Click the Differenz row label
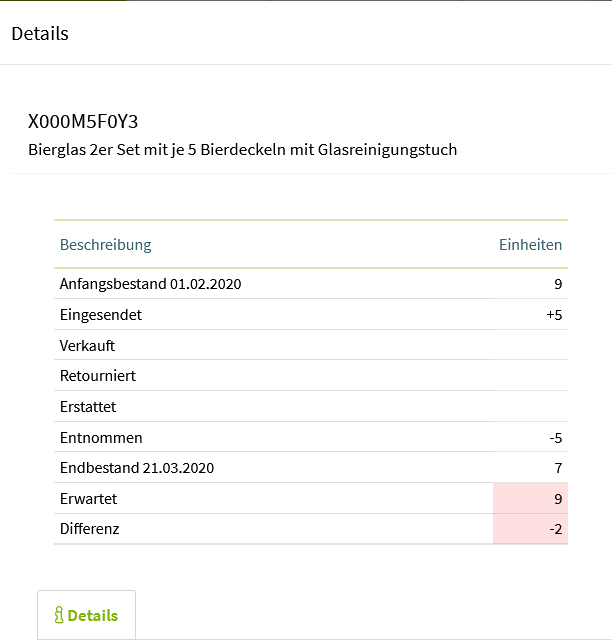612x641 pixels. click(x=90, y=529)
